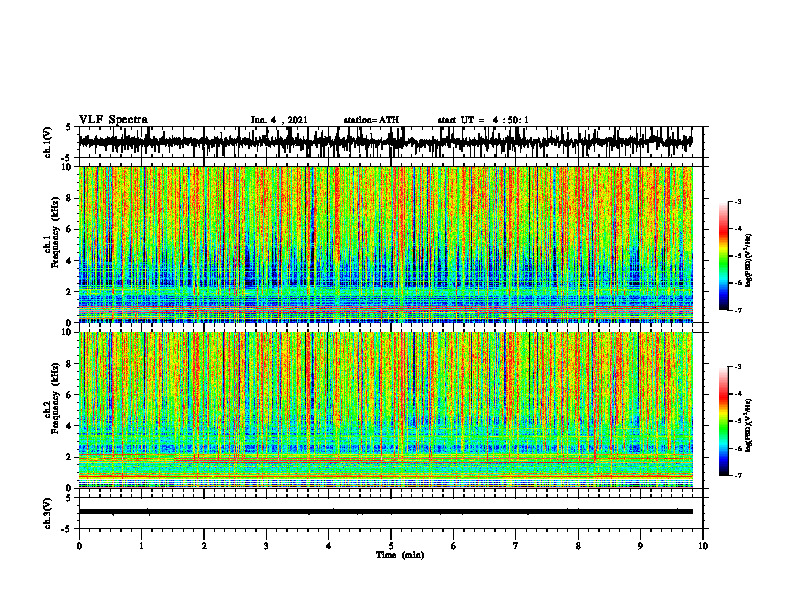Click the ch.2 PSD color scale bar
Image resolution: width=792 pixels, height=612 pixels.
723,421
